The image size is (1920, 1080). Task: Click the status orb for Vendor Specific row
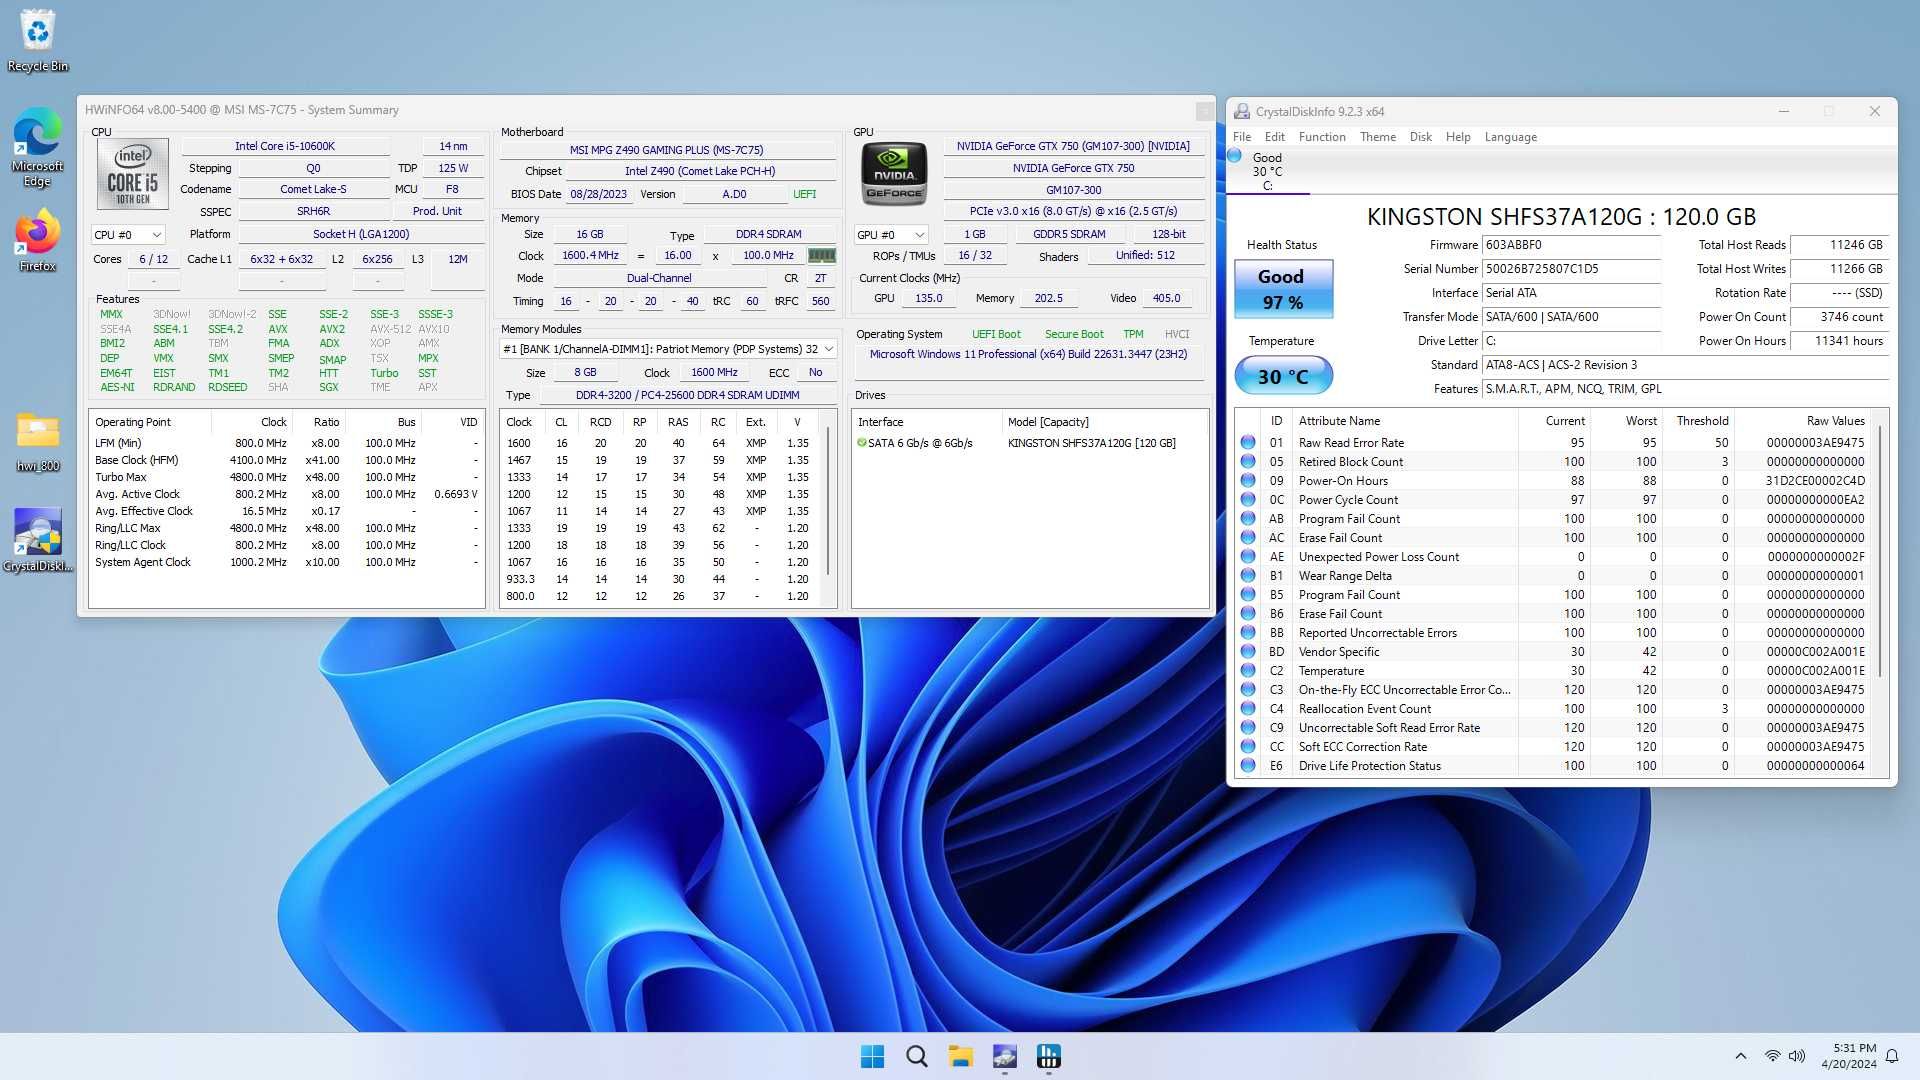pos(1248,651)
